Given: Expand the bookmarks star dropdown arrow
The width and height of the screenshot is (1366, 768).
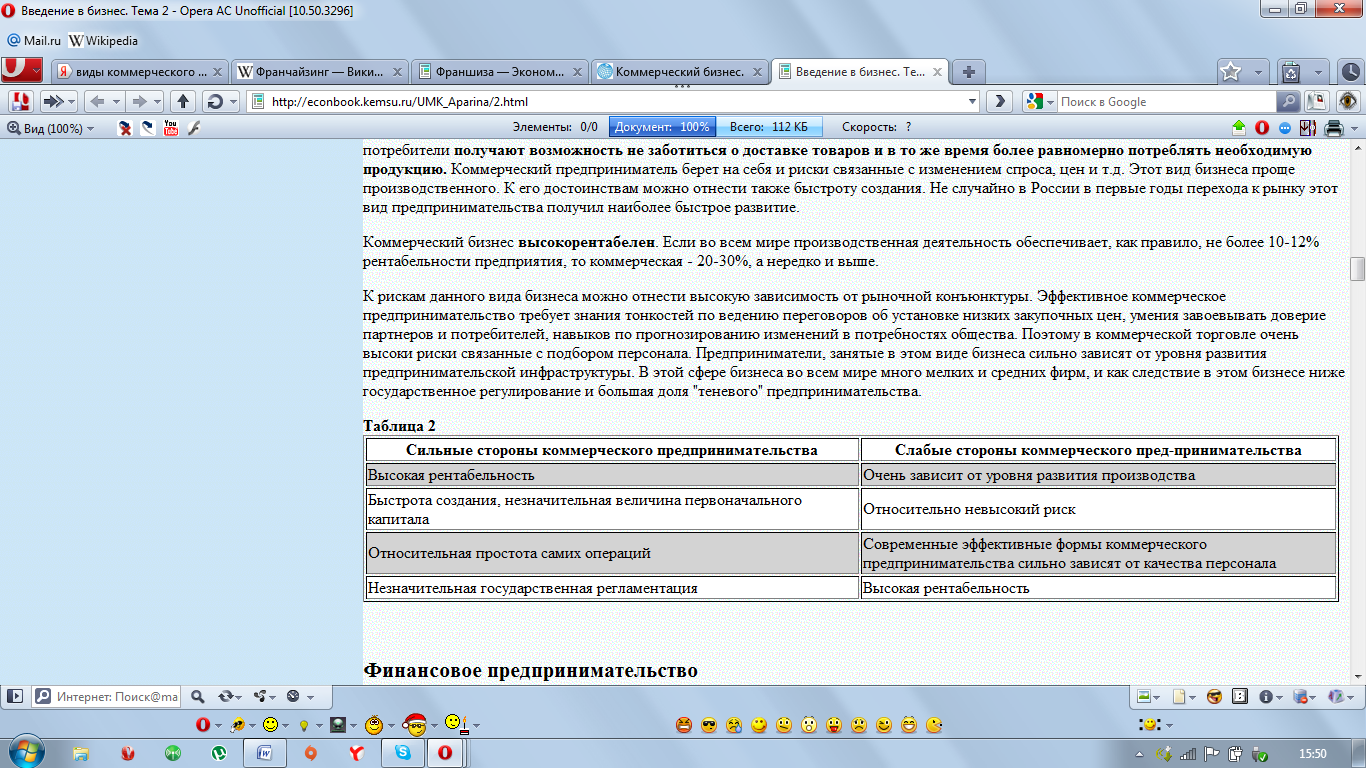Looking at the screenshot, I should pos(1257,73).
